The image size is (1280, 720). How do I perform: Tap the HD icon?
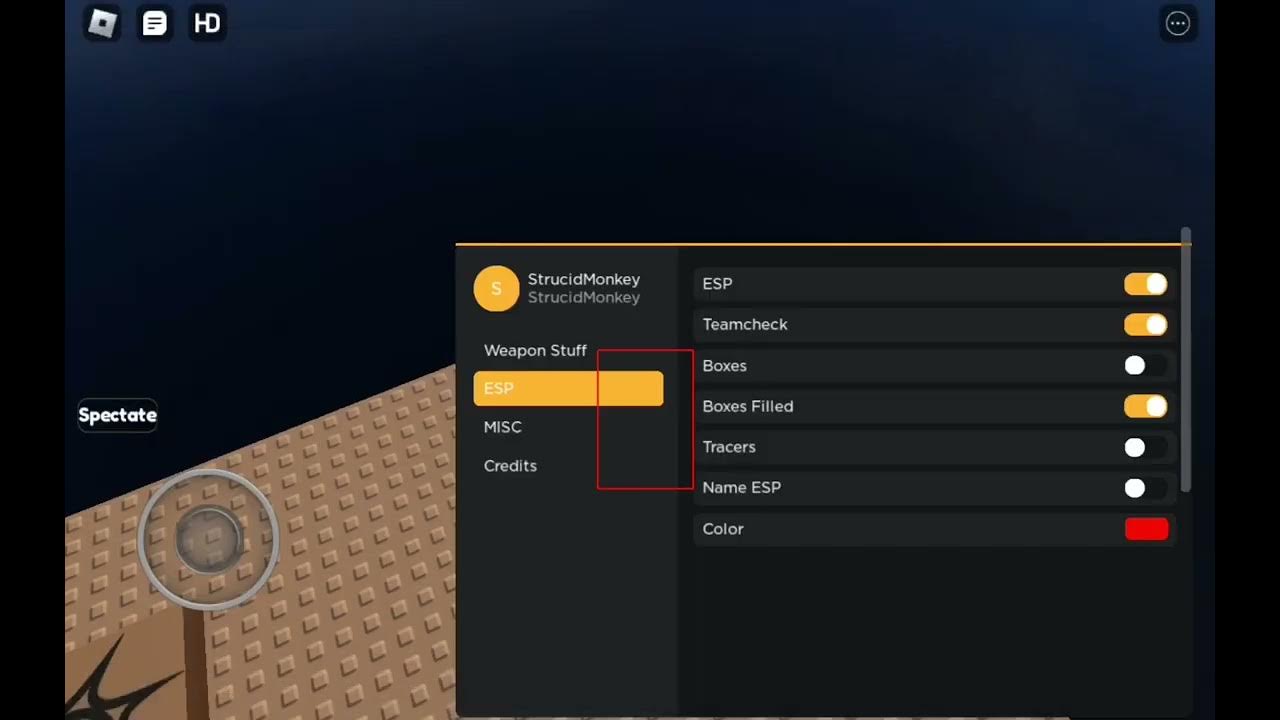[x=207, y=23]
